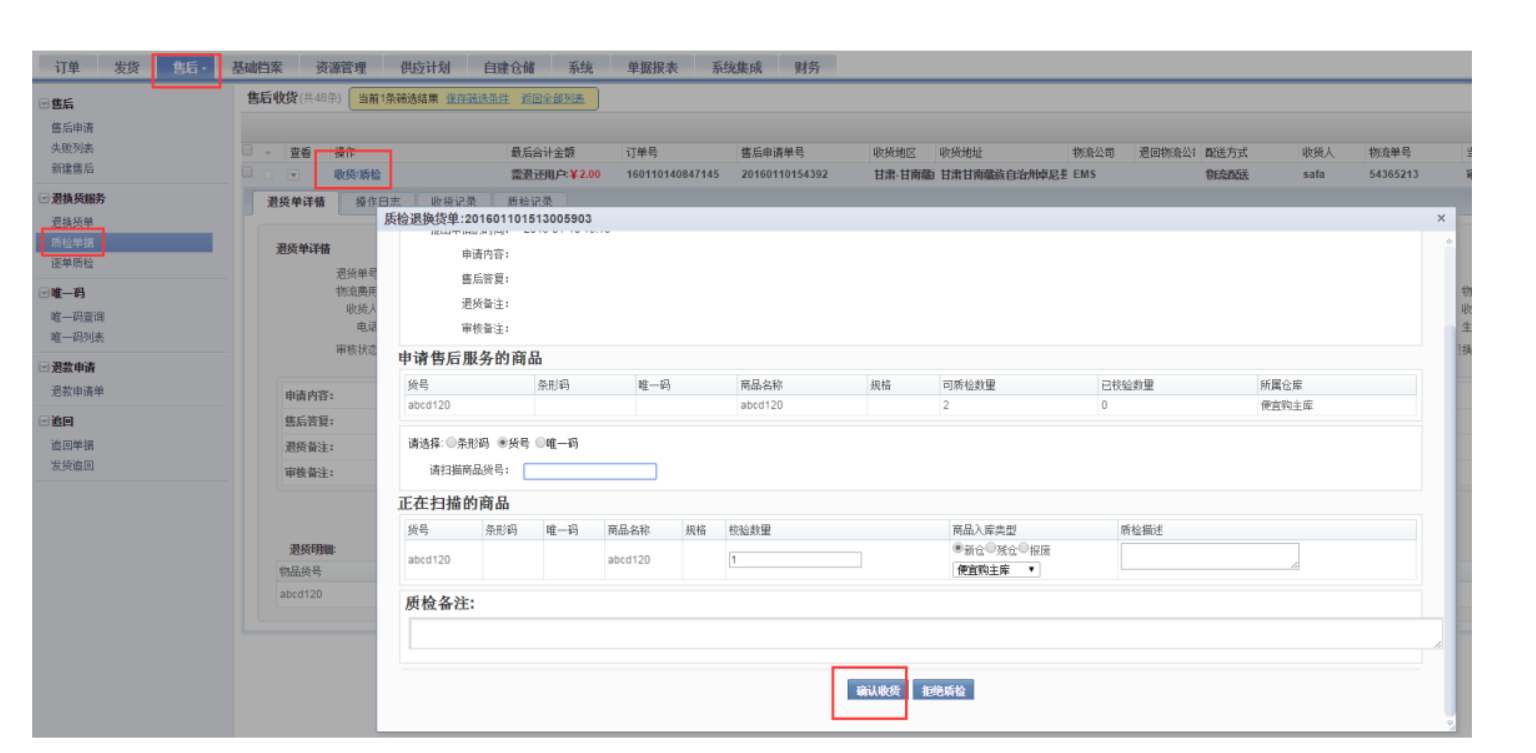Select the 唯一码 scan mode radio button

pyautogui.click(x=541, y=442)
